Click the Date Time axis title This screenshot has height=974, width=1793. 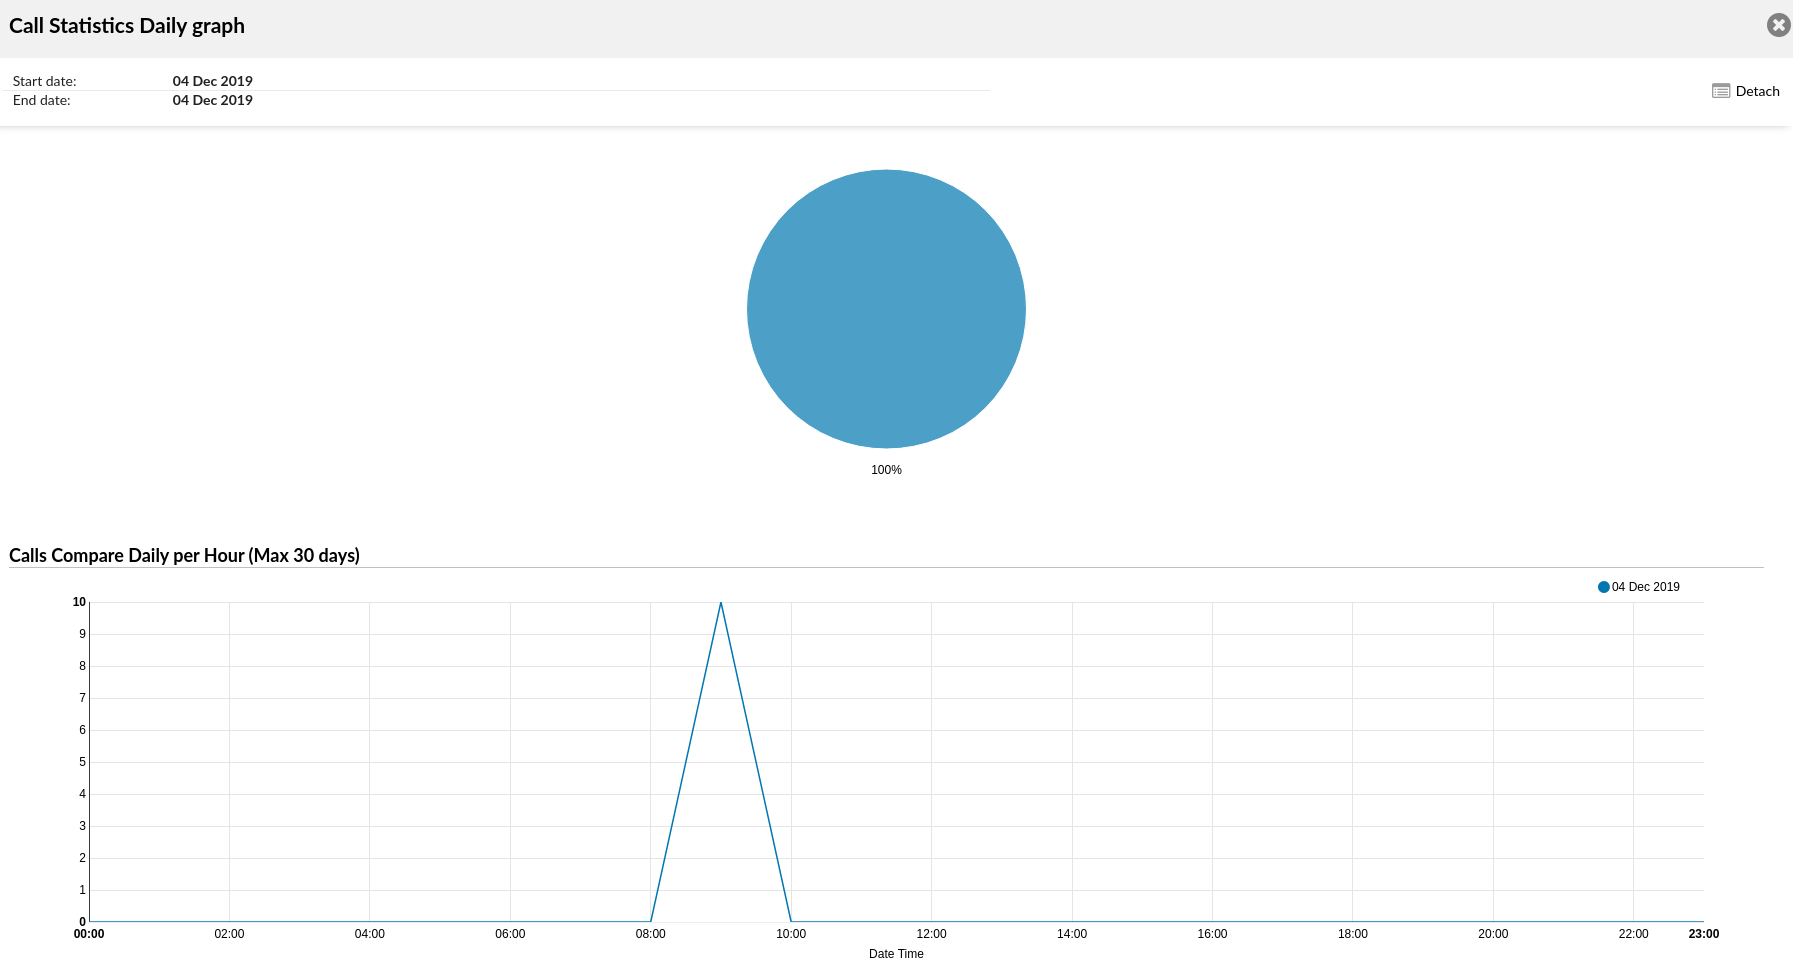[x=896, y=954]
